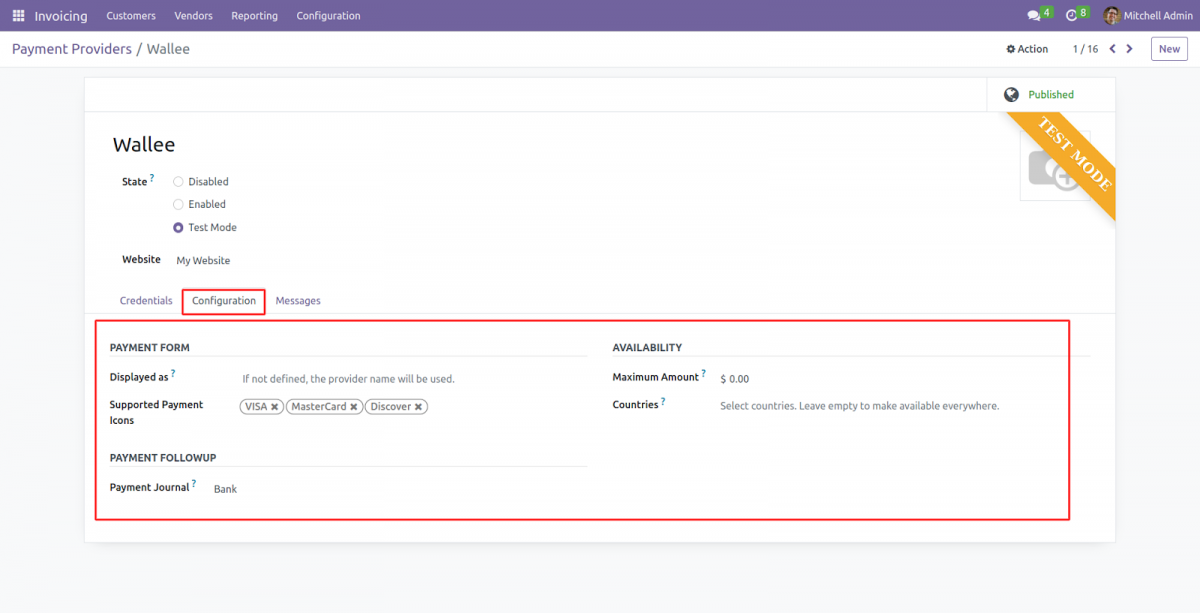Open the Invoicing apps grid icon

click(x=17, y=15)
